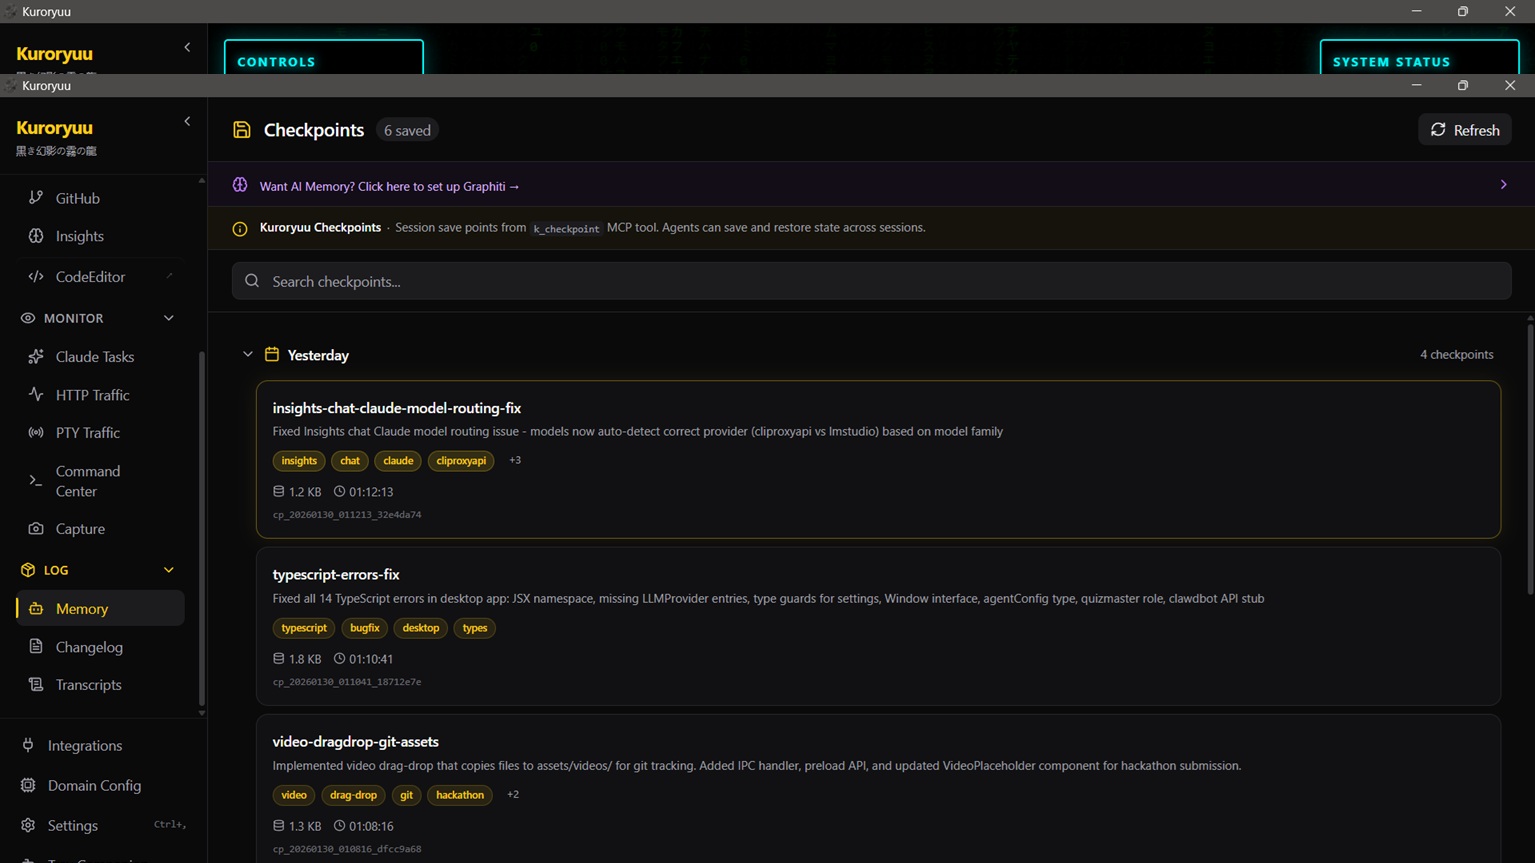
Task: Click the +3 more tags indicator
Action: tap(515, 461)
